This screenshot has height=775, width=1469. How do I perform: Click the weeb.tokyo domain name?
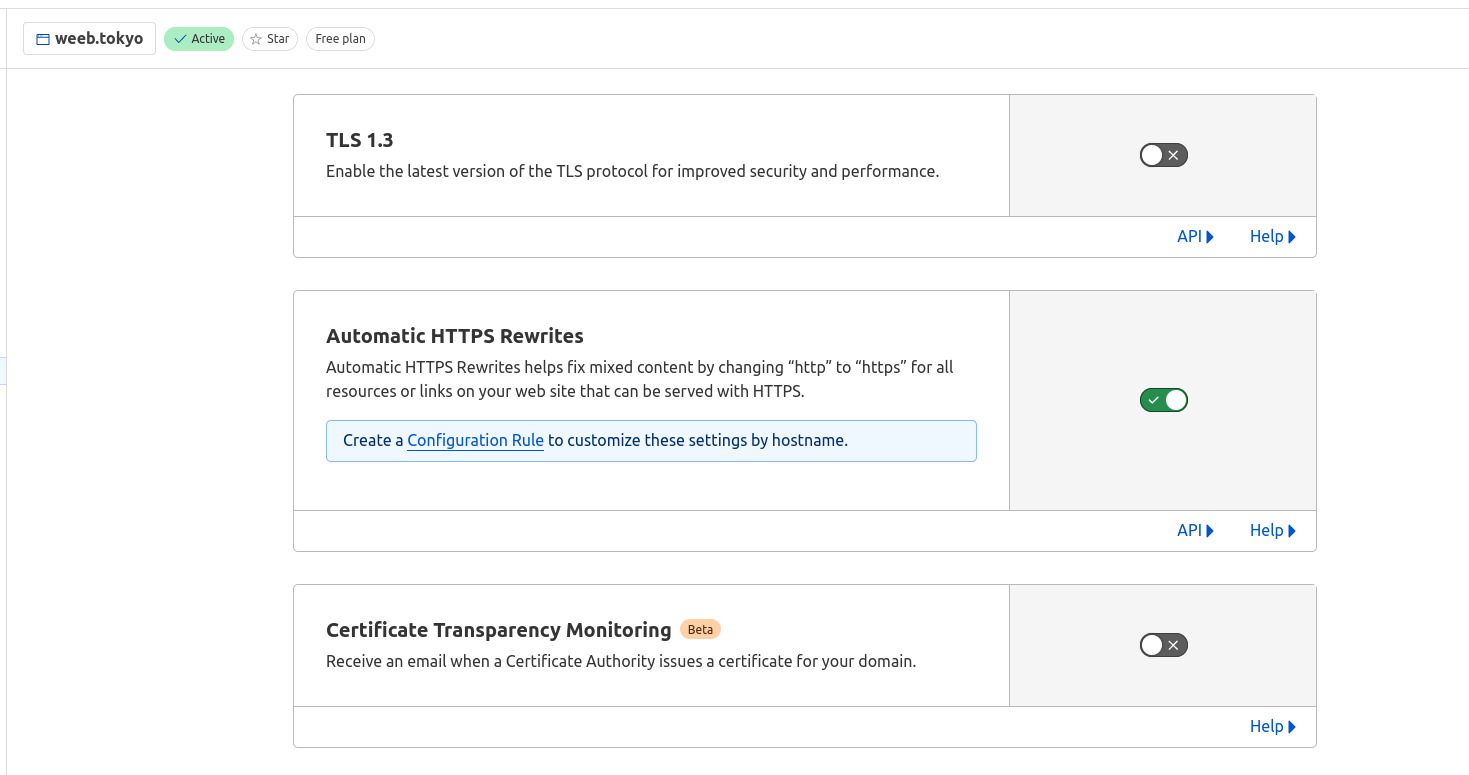[x=99, y=39]
